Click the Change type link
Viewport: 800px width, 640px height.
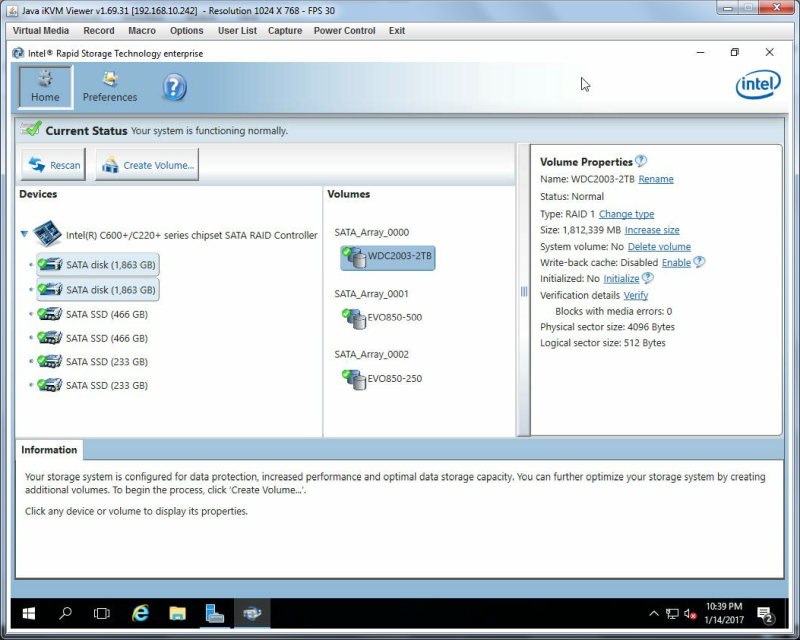point(626,214)
